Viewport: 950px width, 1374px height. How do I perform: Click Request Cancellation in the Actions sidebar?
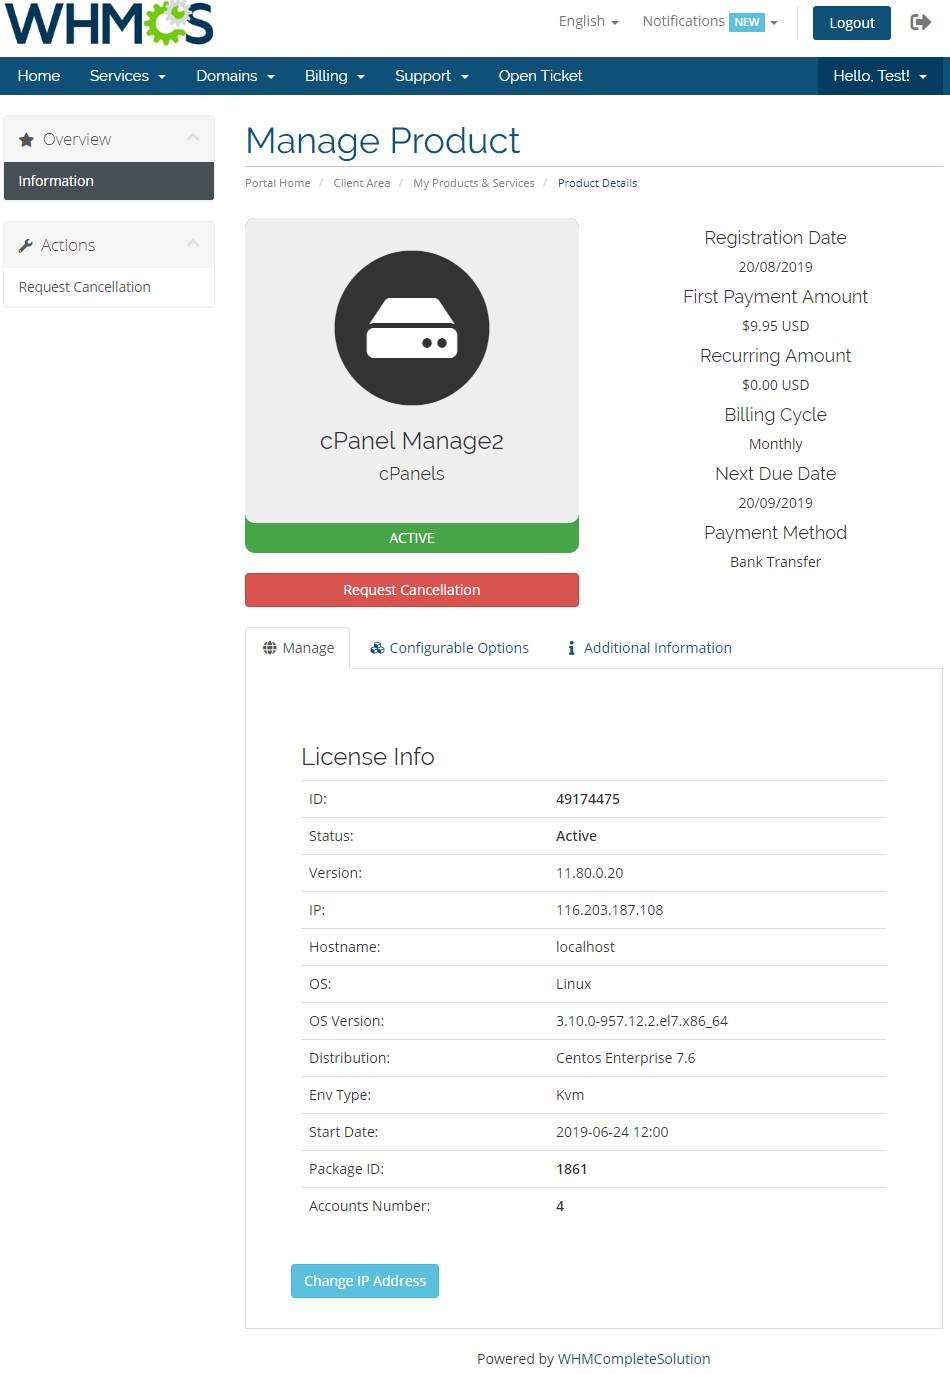coord(109,287)
